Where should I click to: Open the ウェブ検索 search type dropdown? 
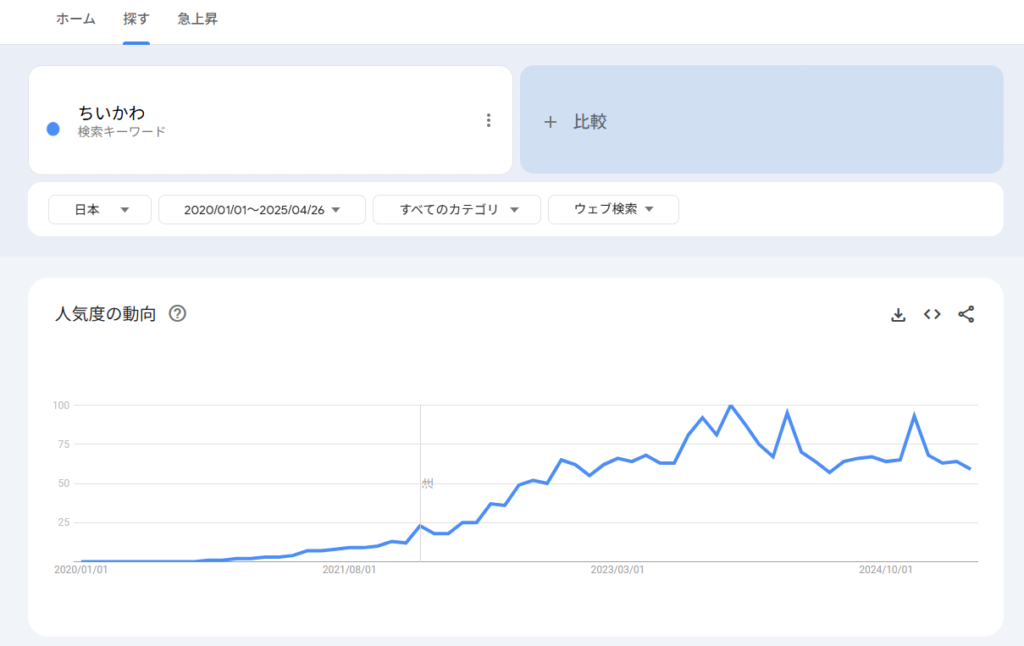(613, 210)
